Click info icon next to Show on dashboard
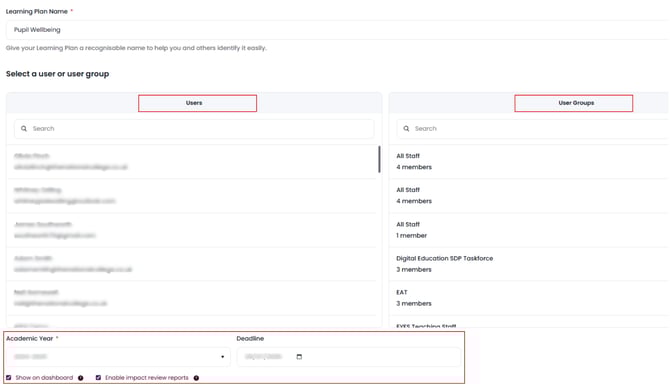Viewport: 670px width, 389px height. (81, 378)
